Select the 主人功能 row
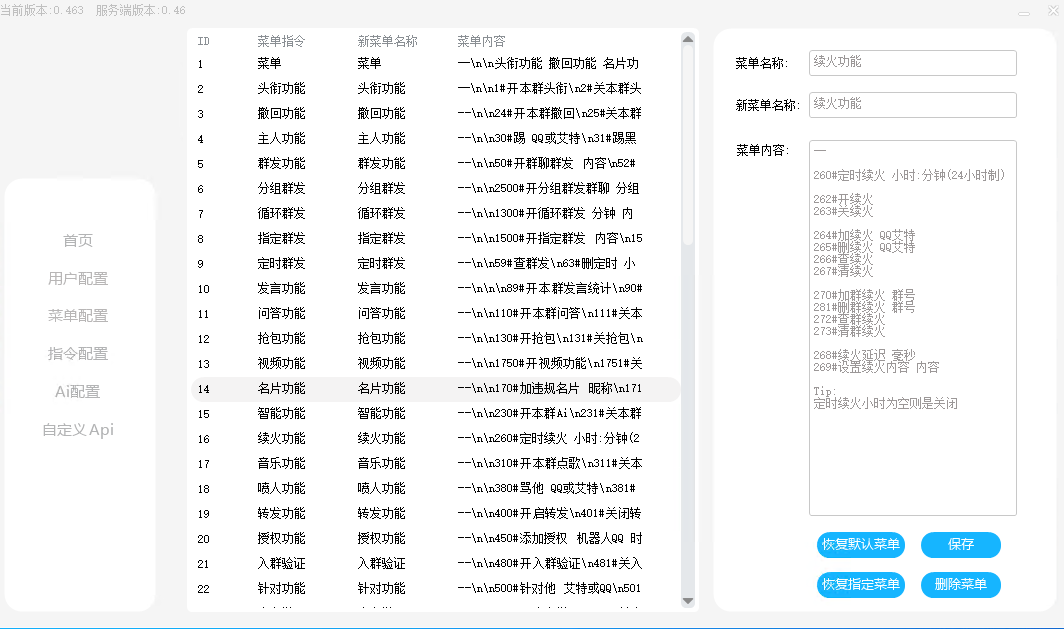 (436, 139)
